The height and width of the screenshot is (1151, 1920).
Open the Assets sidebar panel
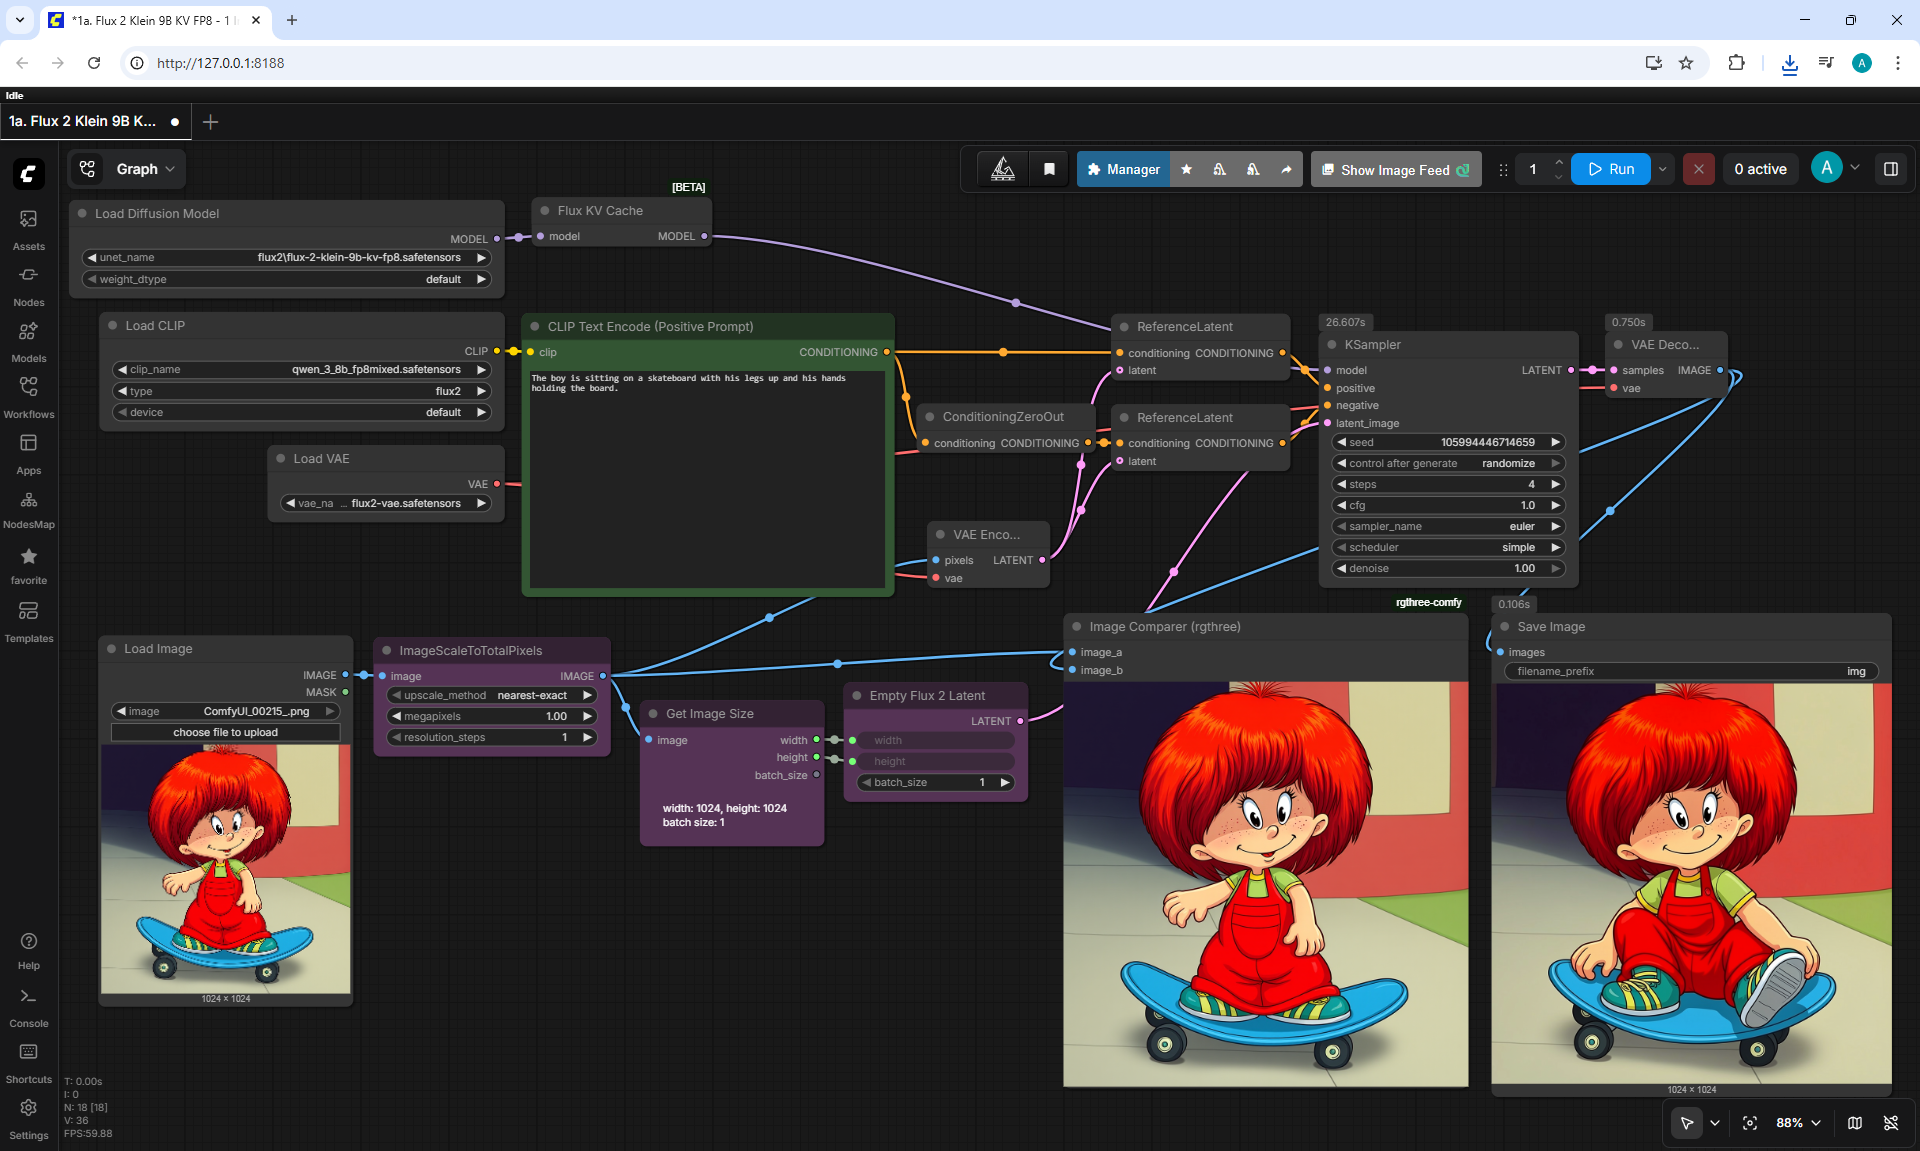pos(28,230)
